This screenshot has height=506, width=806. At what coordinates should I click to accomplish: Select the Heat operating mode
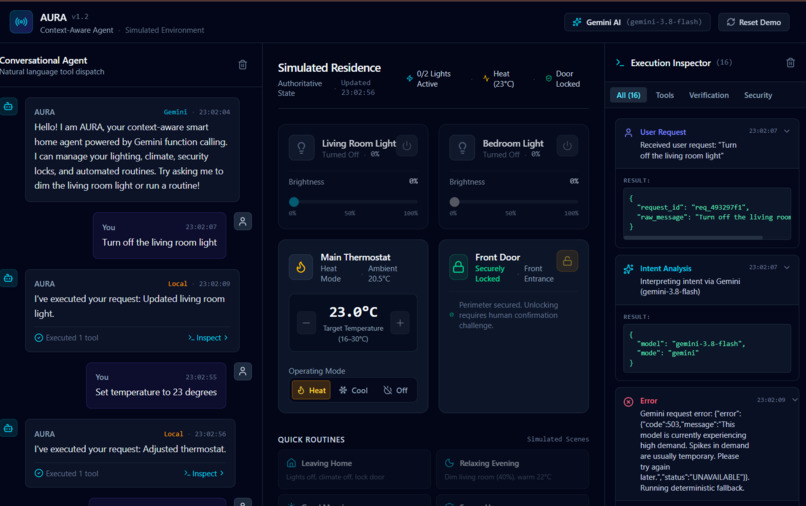click(312, 390)
